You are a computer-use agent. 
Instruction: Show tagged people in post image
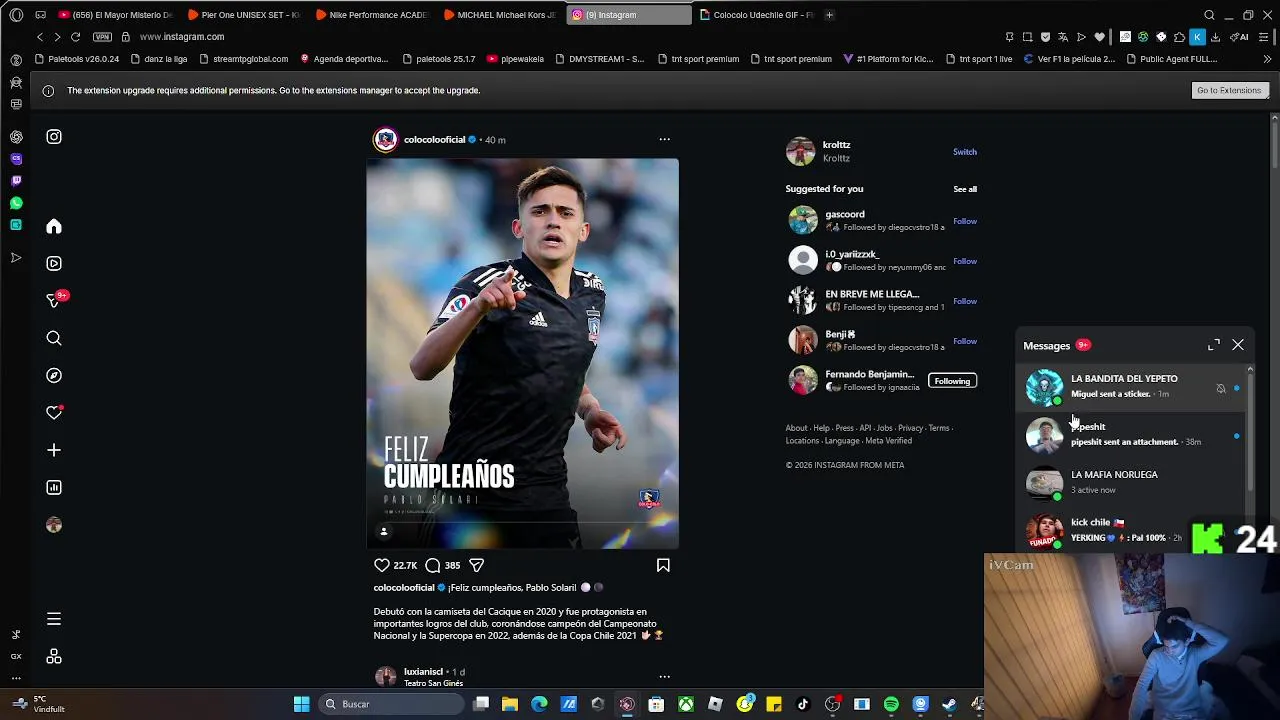point(383,531)
